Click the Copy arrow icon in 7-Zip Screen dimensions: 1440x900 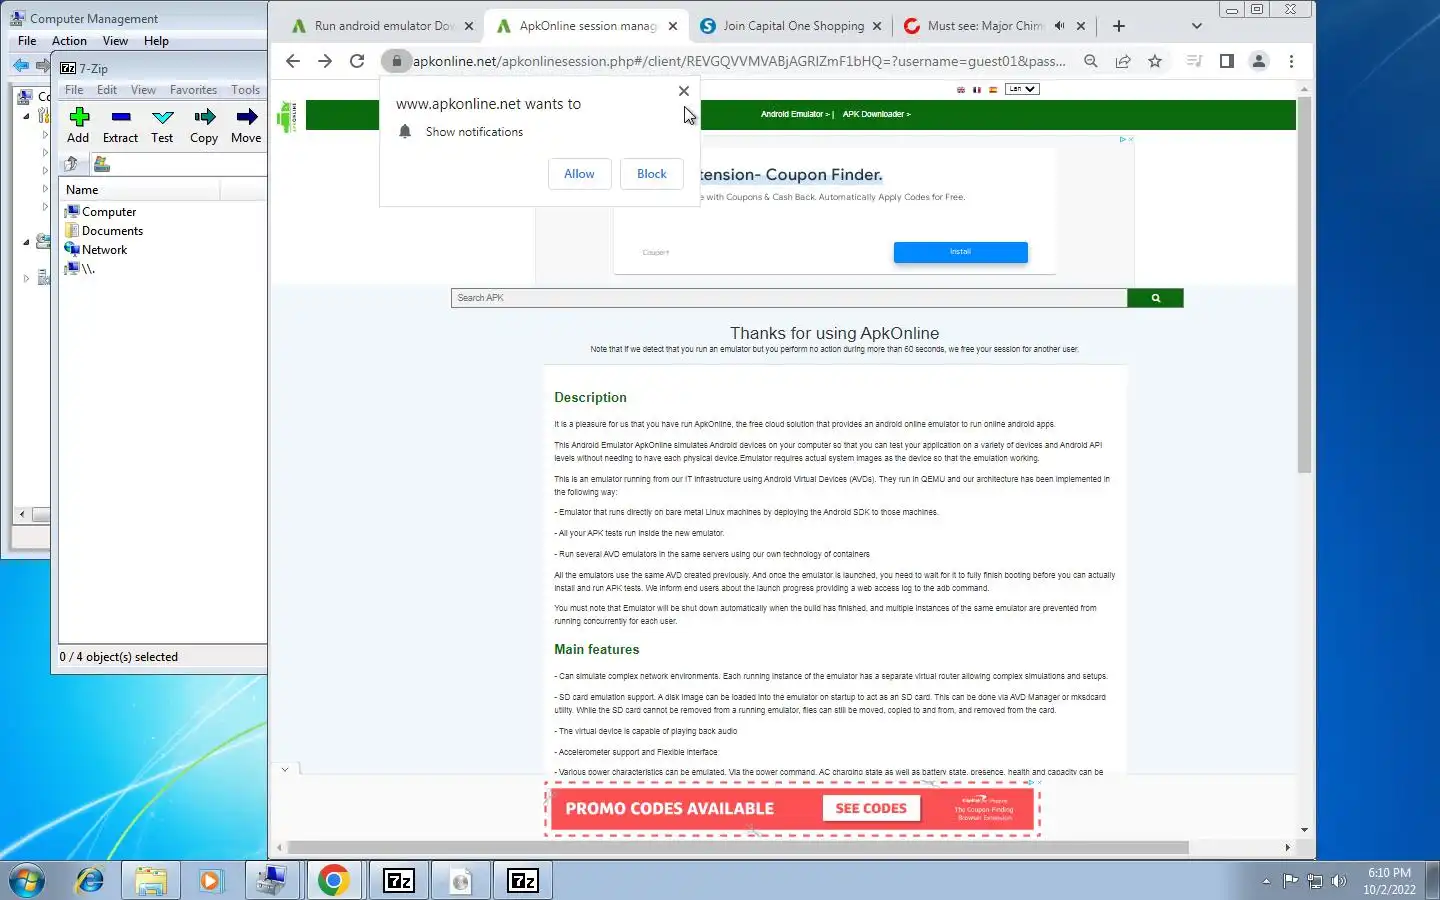(x=204, y=125)
